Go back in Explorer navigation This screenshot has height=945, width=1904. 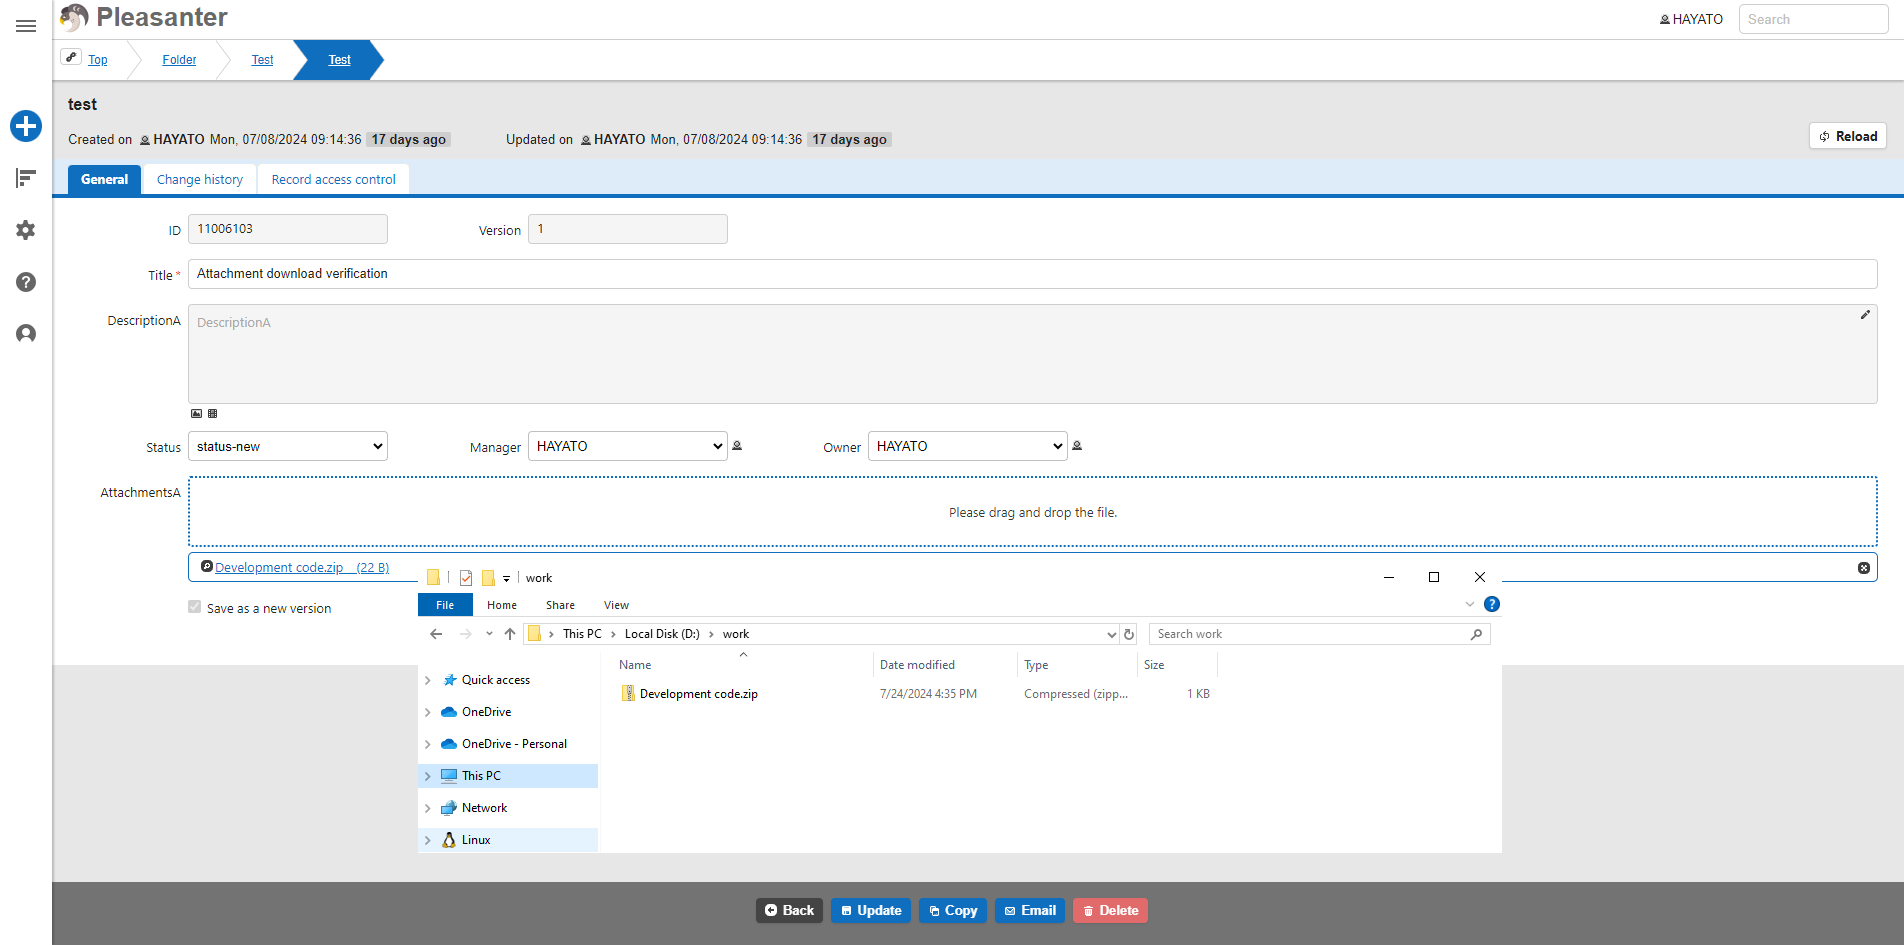pyautogui.click(x=436, y=634)
